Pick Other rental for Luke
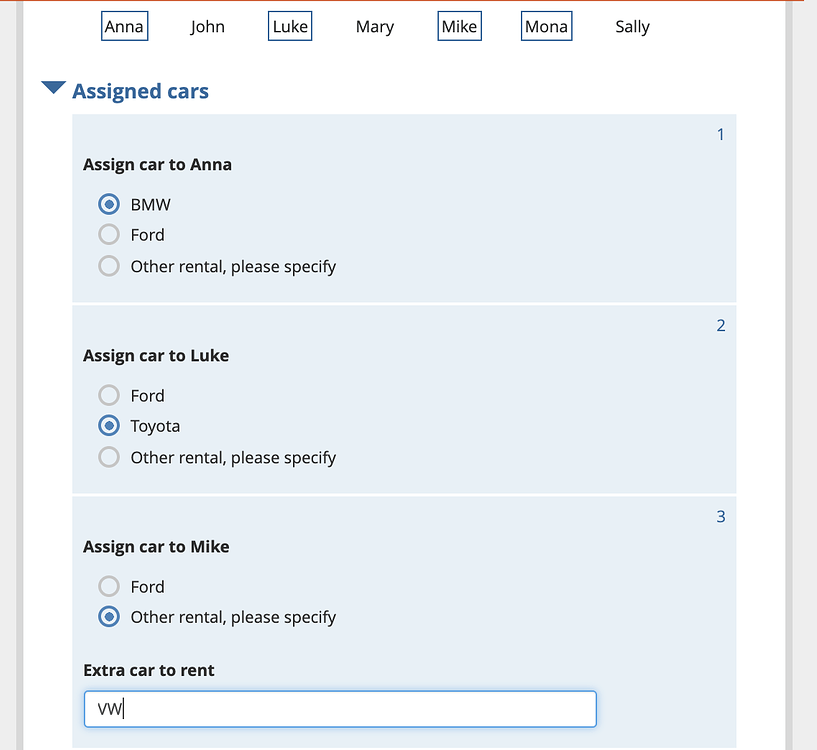817x750 pixels. point(108,457)
